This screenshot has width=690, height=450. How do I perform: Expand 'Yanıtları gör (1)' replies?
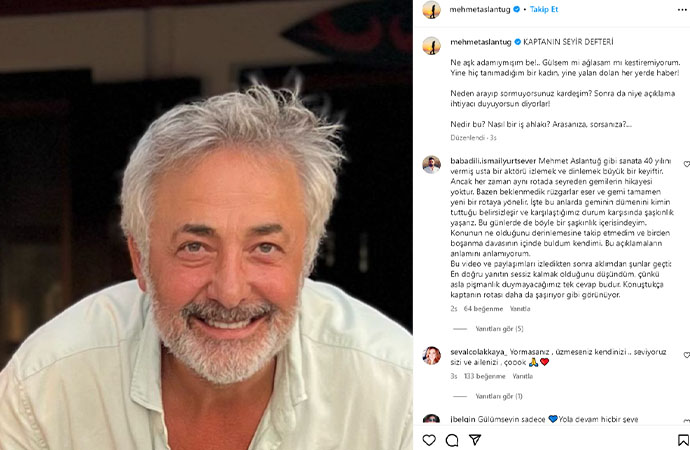[499, 396]
